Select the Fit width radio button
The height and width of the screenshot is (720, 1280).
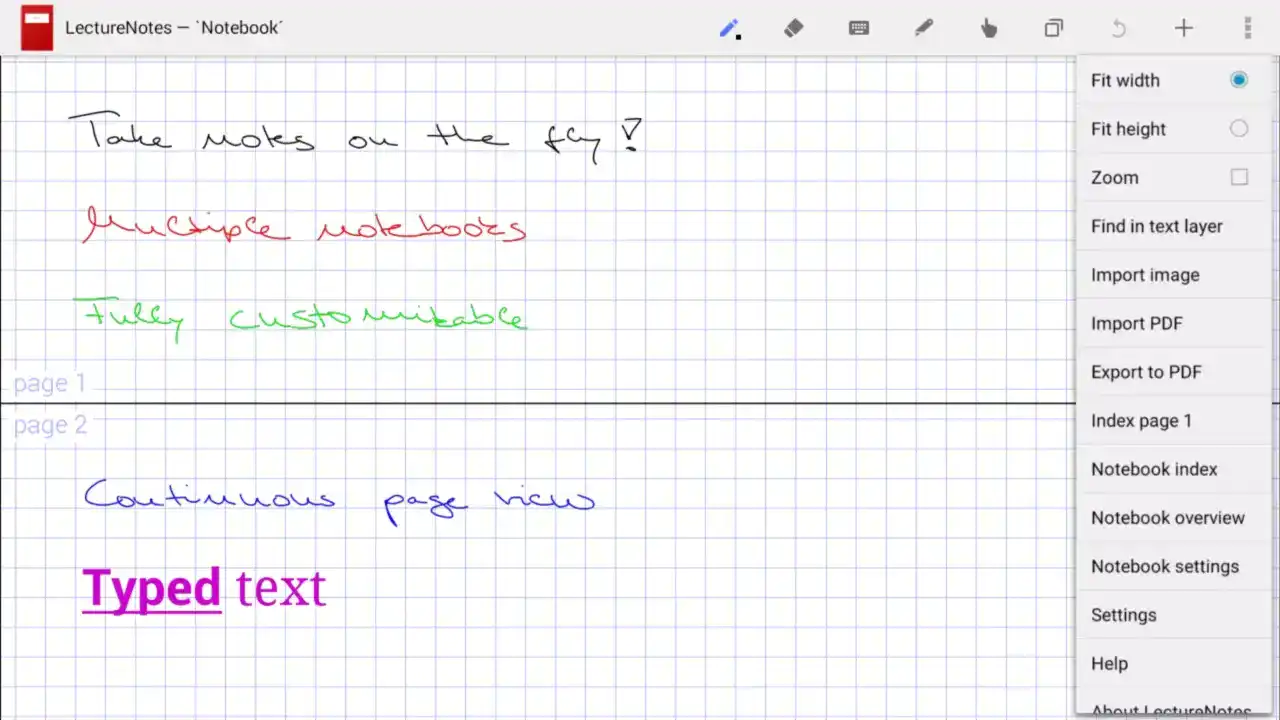(1238, 80)
